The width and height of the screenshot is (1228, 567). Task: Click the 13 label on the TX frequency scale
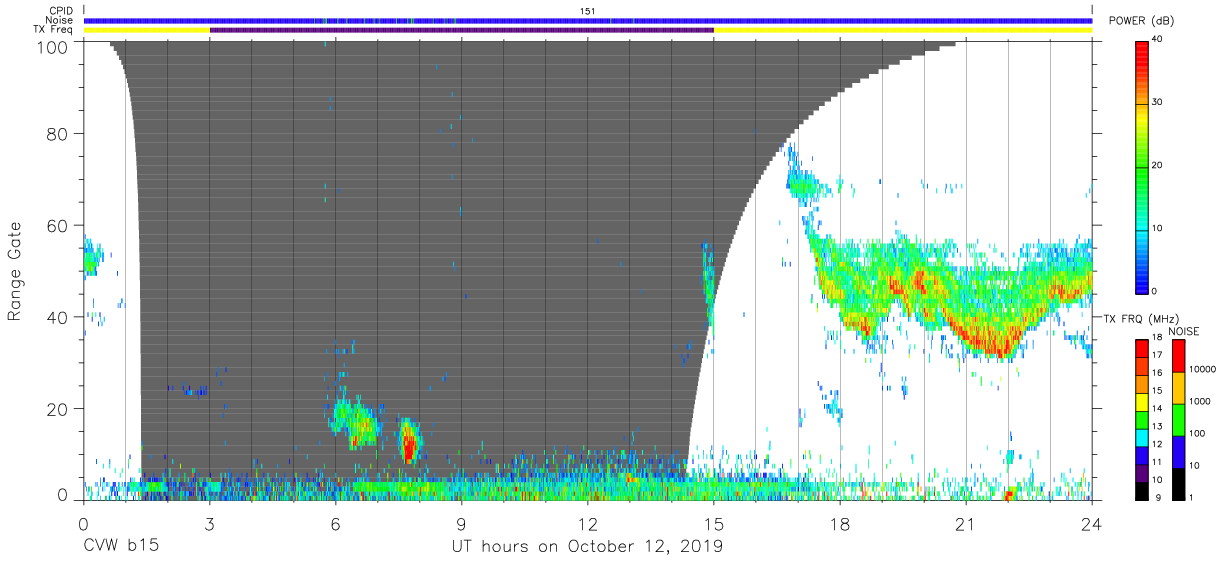[x=1158, y=428]
